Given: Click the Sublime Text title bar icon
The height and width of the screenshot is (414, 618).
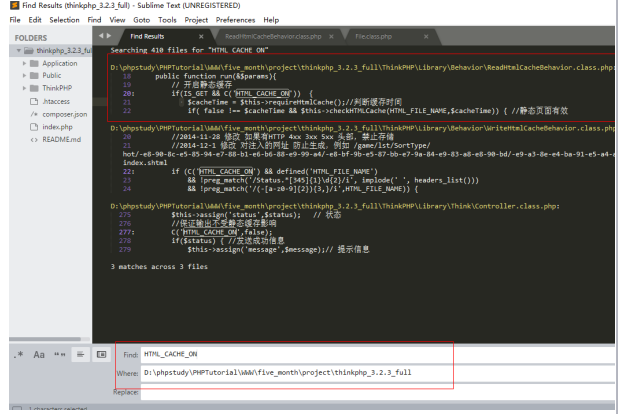Looking at the screenshot, I should click(14, 5).
